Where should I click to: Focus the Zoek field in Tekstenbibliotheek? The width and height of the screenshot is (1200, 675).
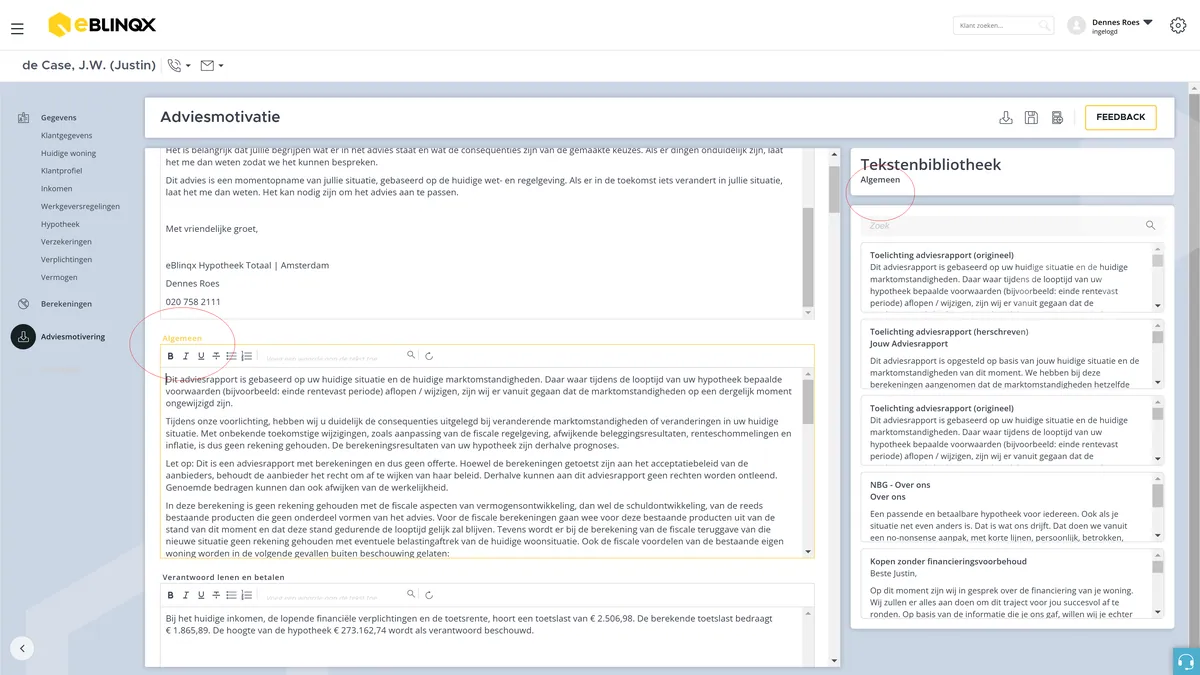1003,226
